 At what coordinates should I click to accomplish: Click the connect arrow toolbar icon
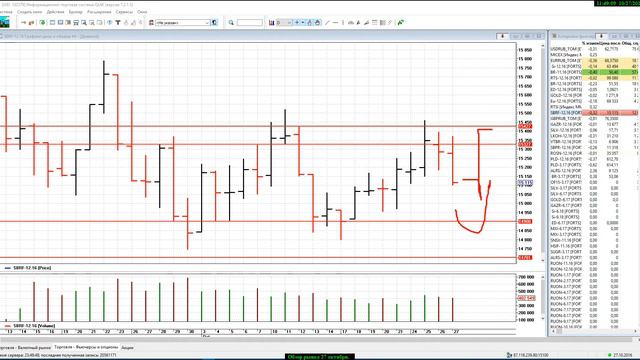click(x=23, y=22)
